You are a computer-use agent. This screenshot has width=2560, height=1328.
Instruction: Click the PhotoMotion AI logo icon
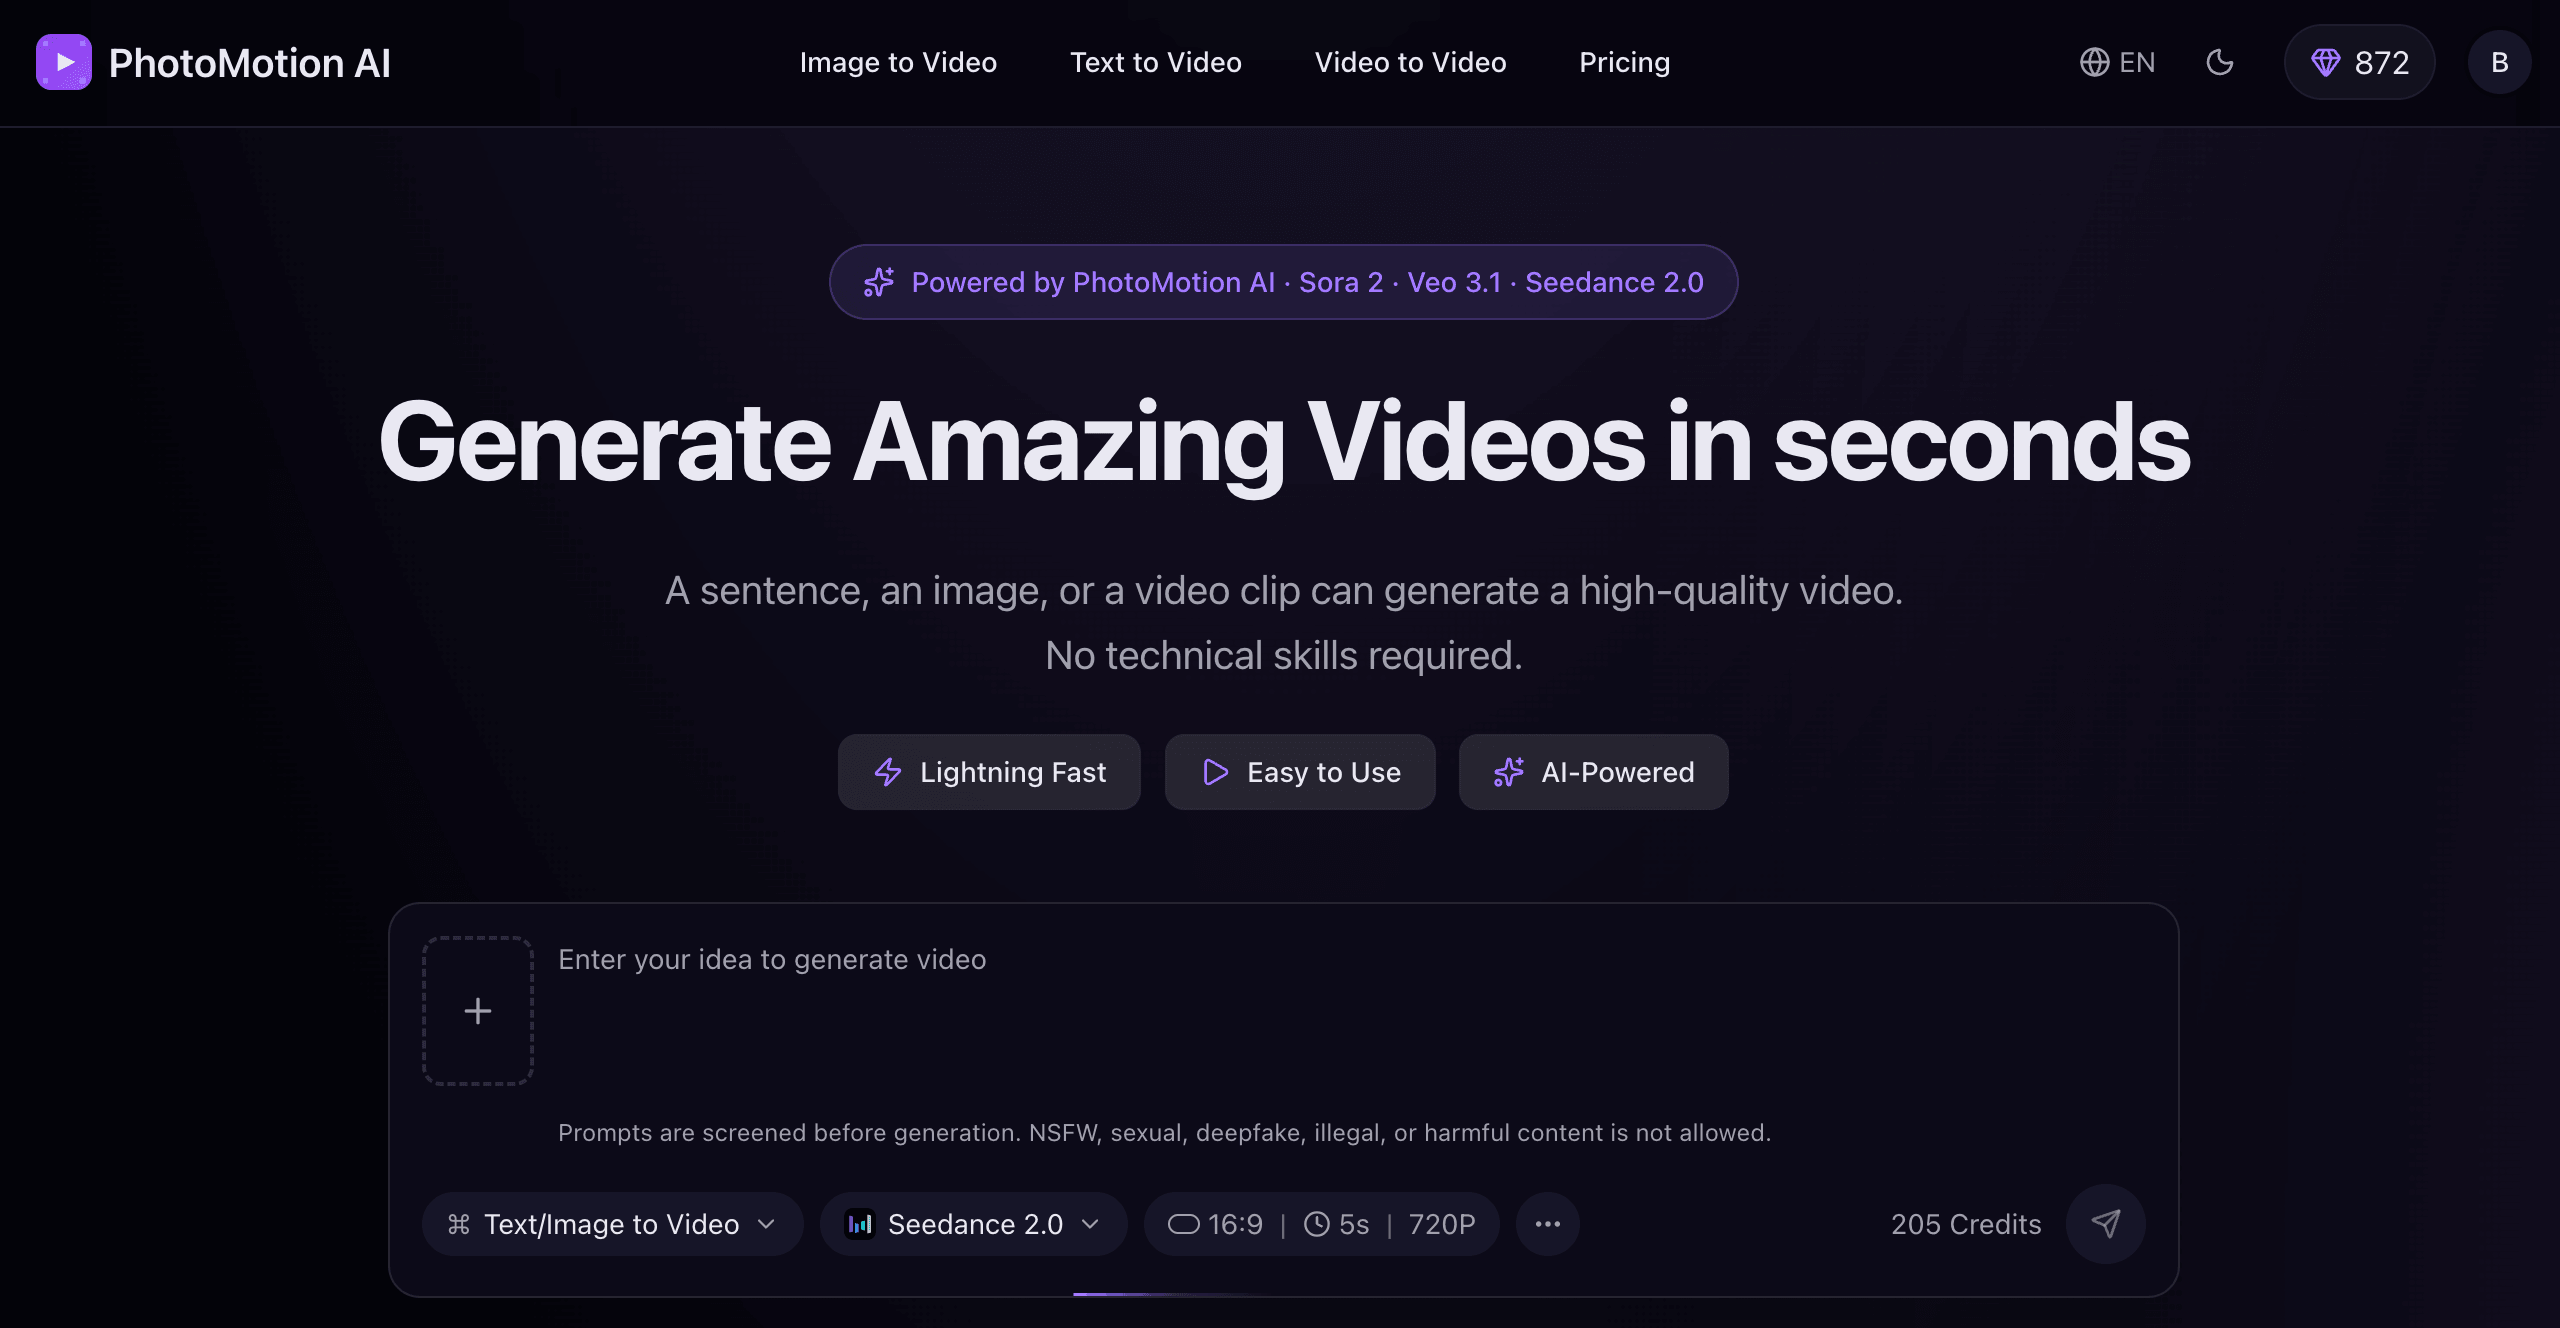64,62
